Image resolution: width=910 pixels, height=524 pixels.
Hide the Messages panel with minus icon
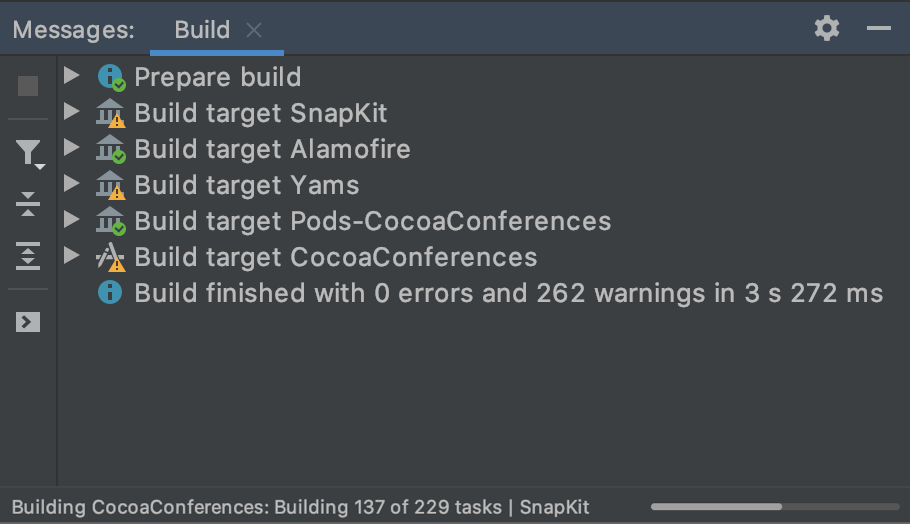(x=879, y=28)
